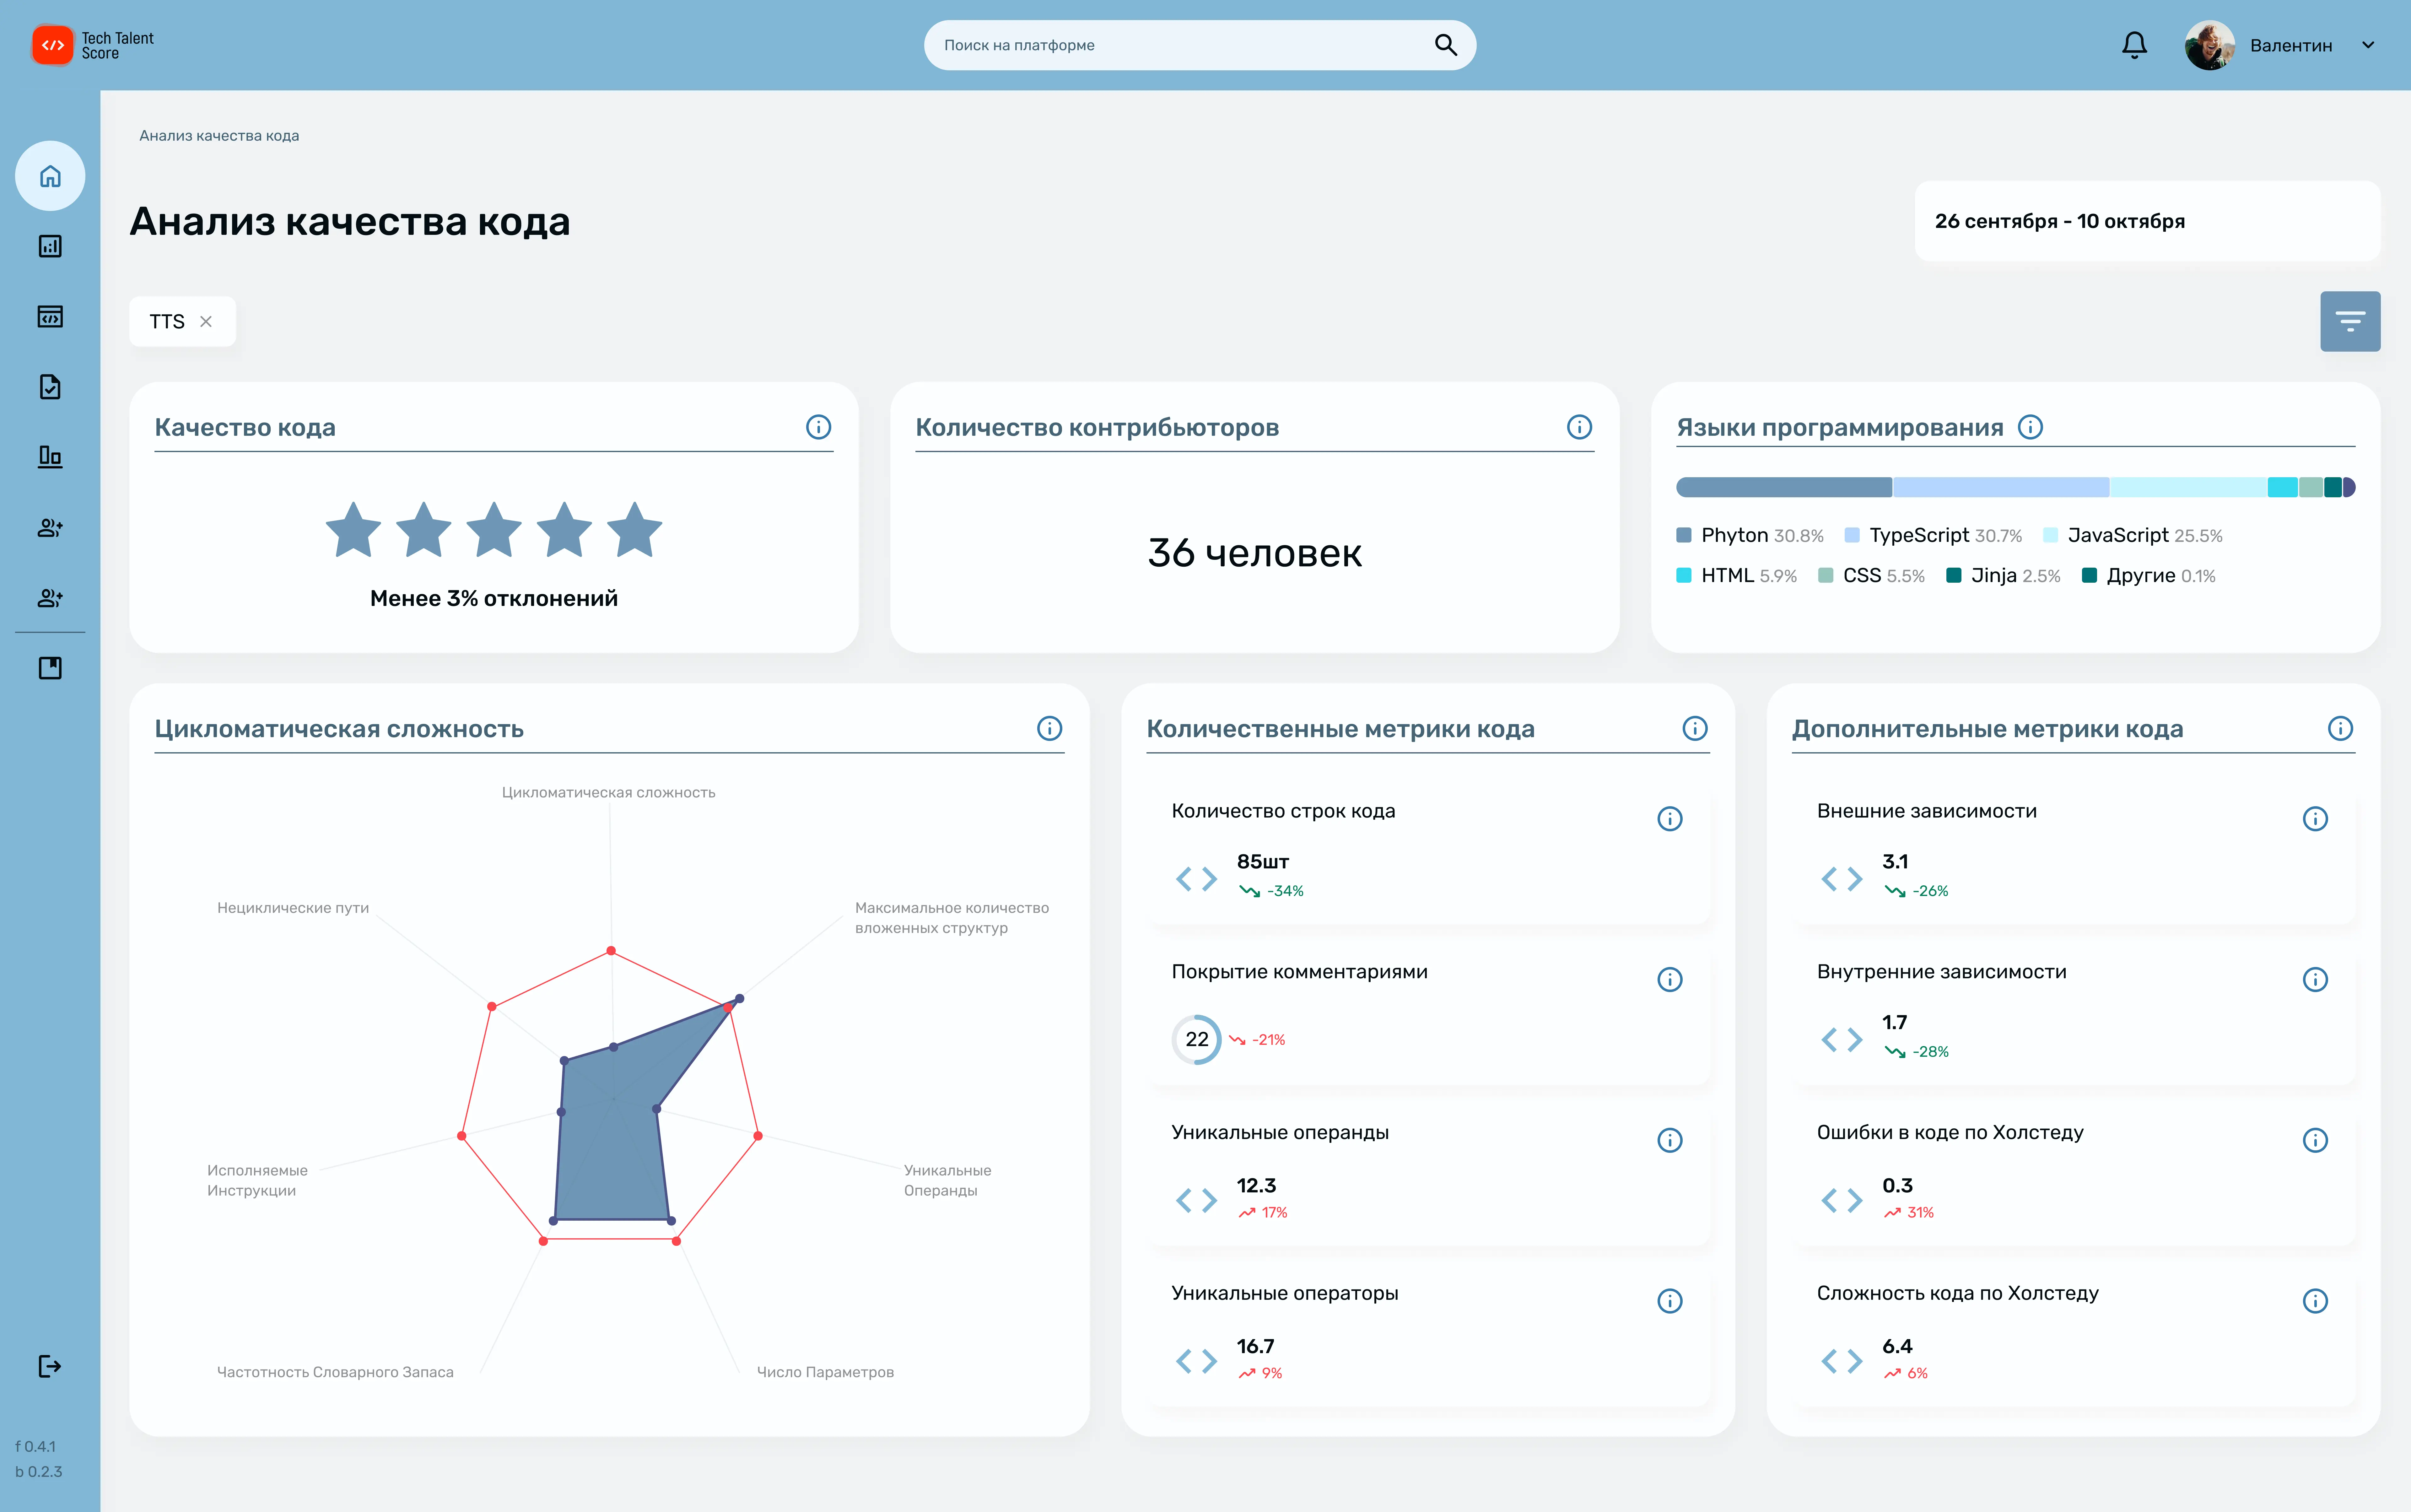Select the TypeScript legend swatch
The height and width of the screenshot is (1512, 2411).
[1852, 535]
